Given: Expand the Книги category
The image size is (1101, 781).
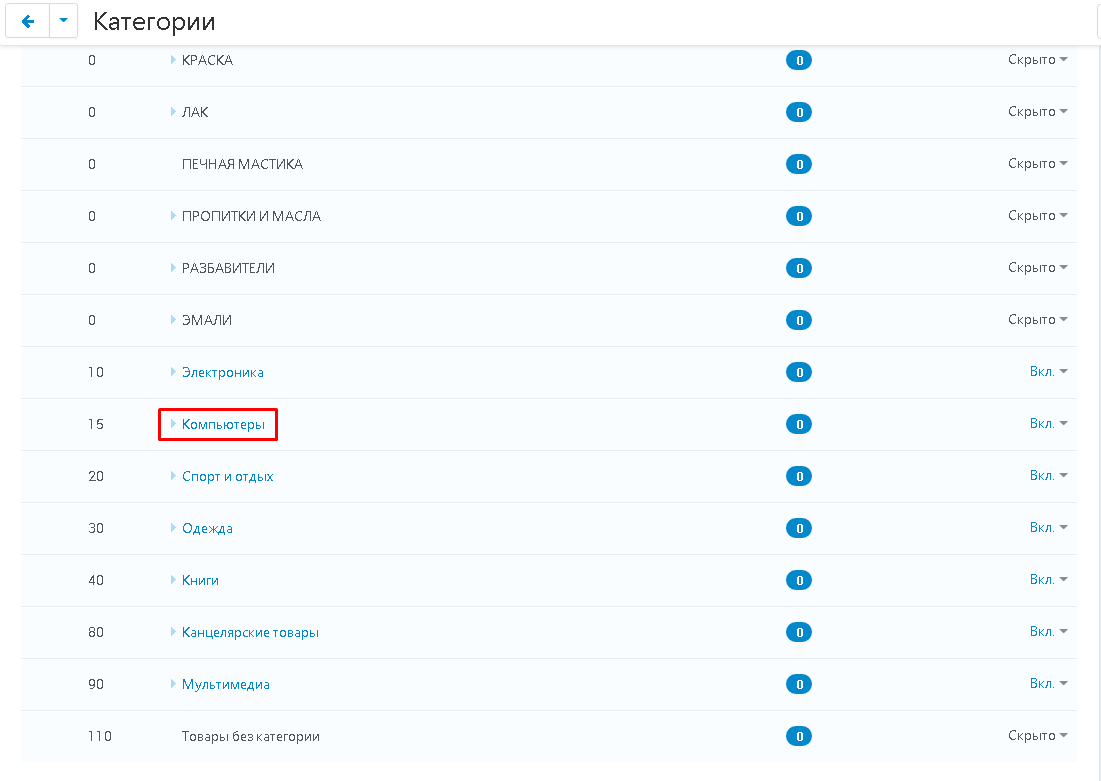Looking at the screenshot, I should (x=173, y=579).
